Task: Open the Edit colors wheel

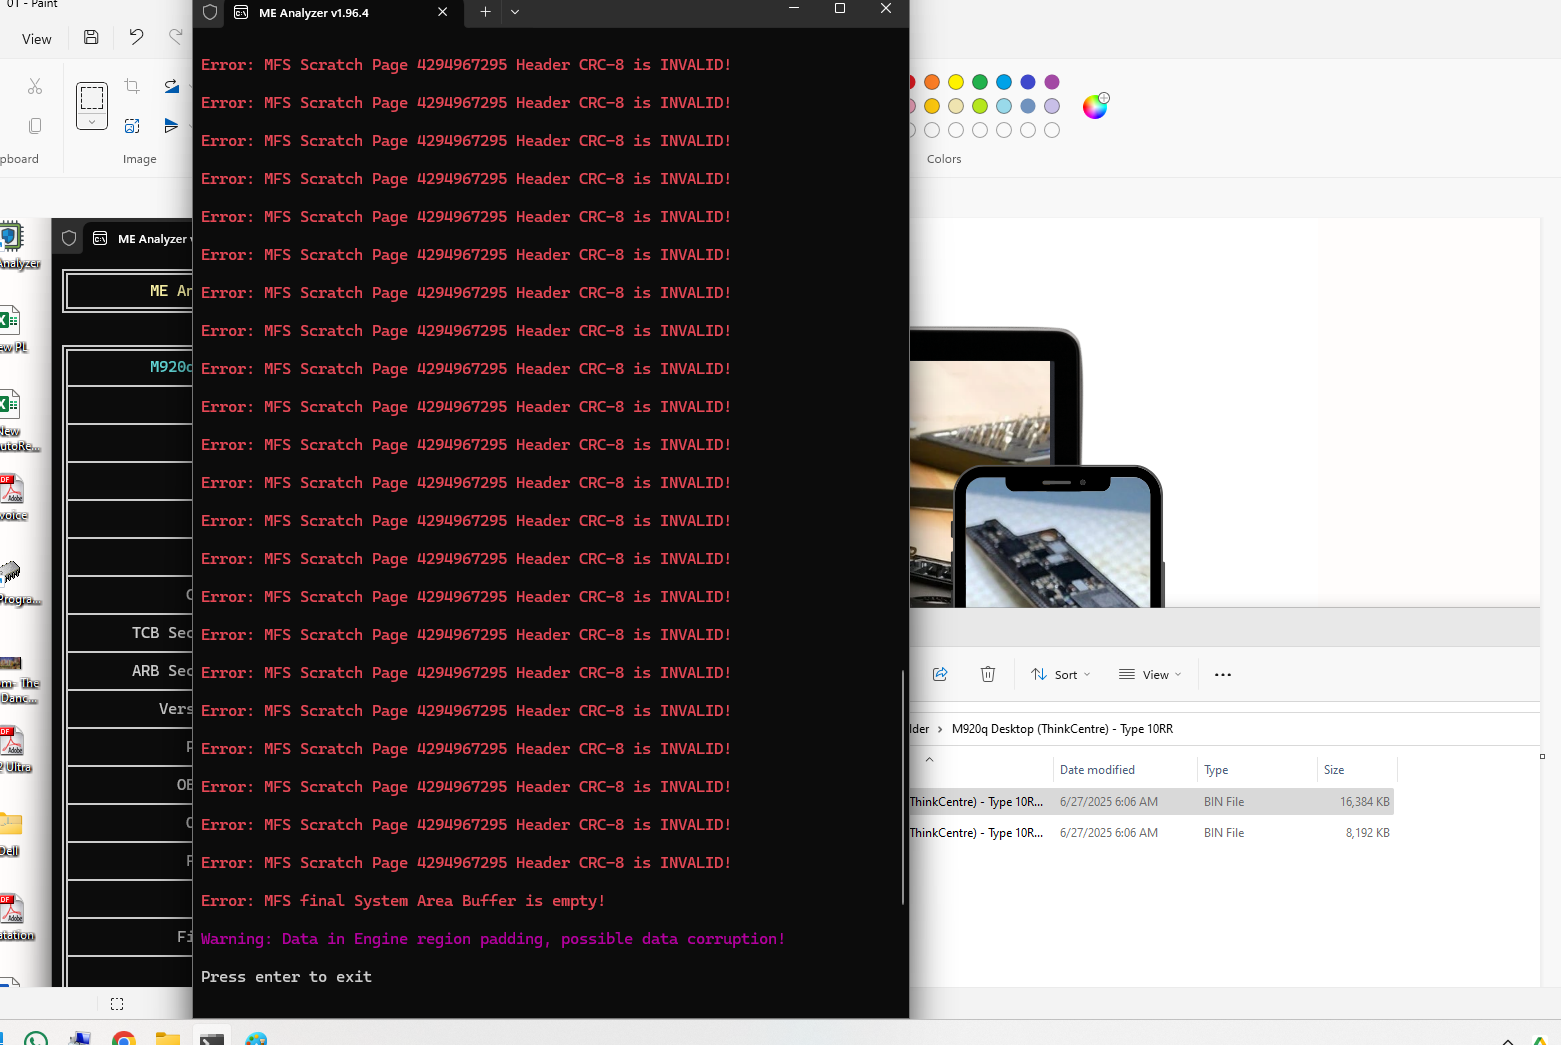Action: 1095,106
